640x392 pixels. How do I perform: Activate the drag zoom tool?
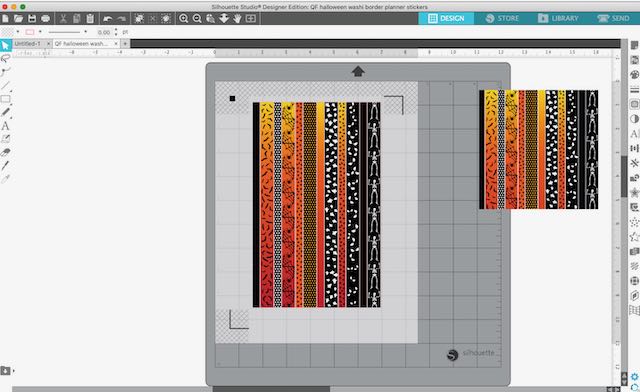coord(211,18)
